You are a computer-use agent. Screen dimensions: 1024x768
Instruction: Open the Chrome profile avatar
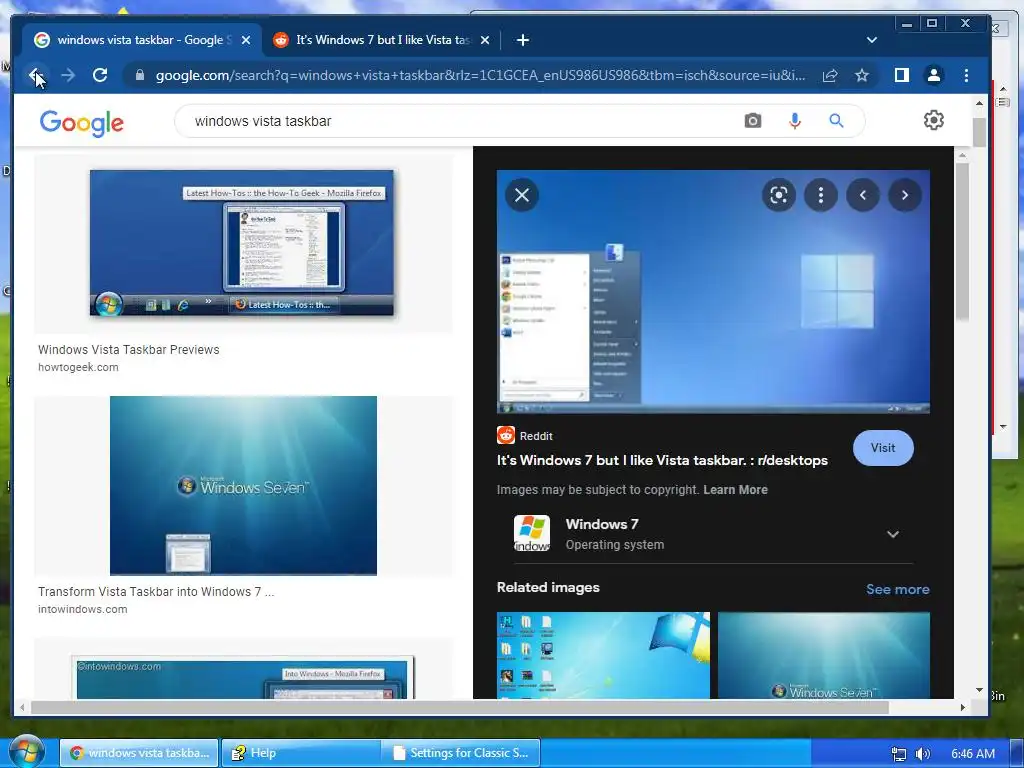(x=934, y=75)
